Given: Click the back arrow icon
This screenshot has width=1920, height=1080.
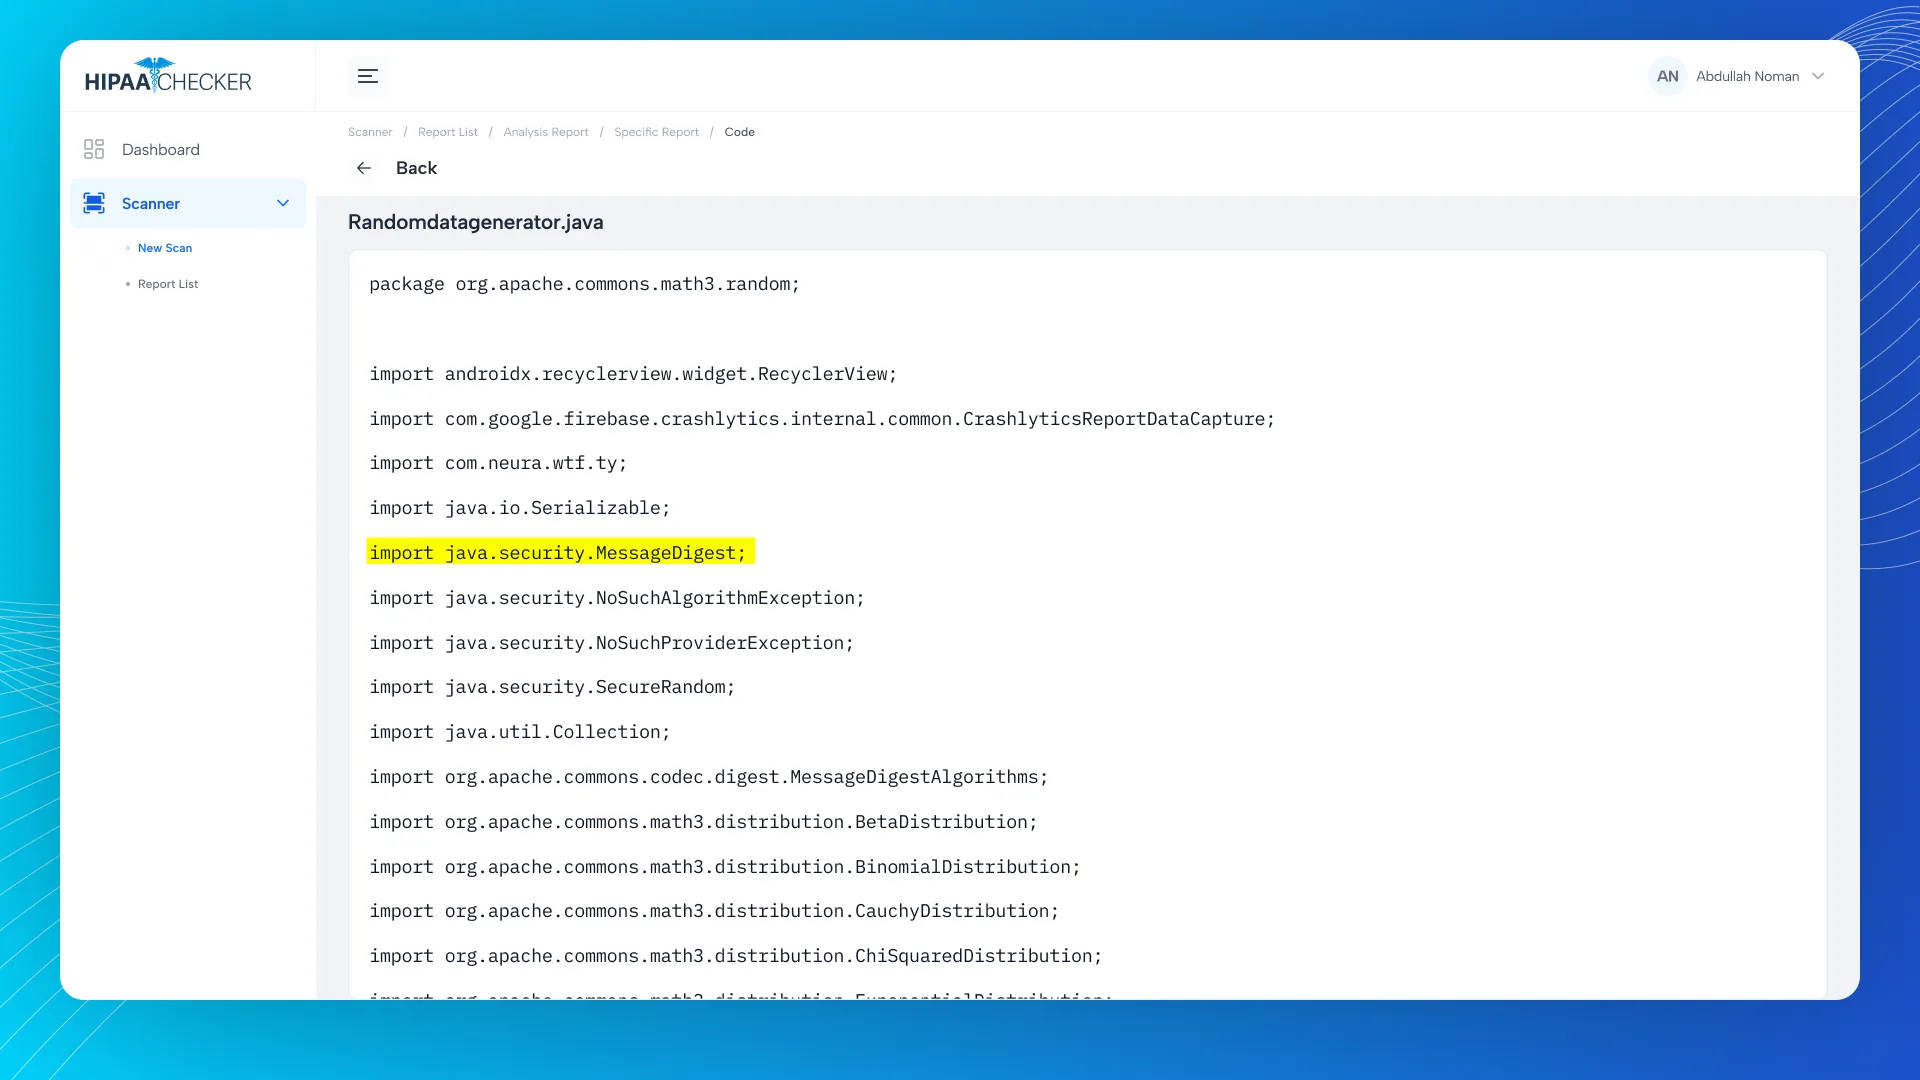Looking at the screenshot, I should (364, 168).
